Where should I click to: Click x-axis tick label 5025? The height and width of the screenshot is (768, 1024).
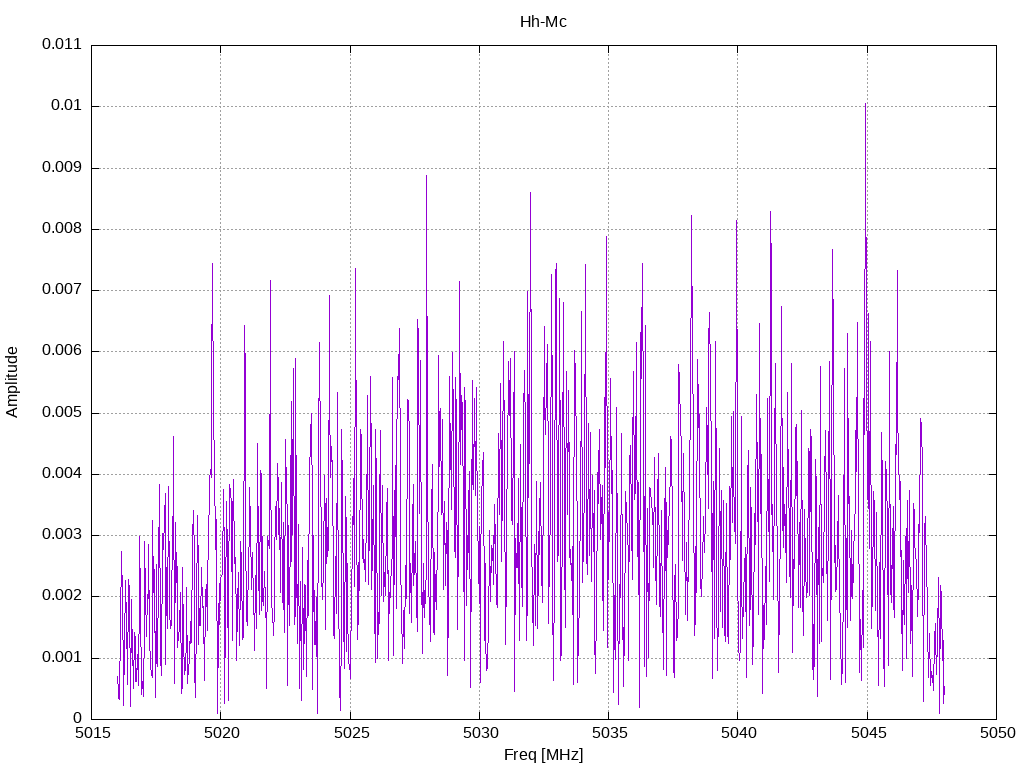[x=351, y=733]
